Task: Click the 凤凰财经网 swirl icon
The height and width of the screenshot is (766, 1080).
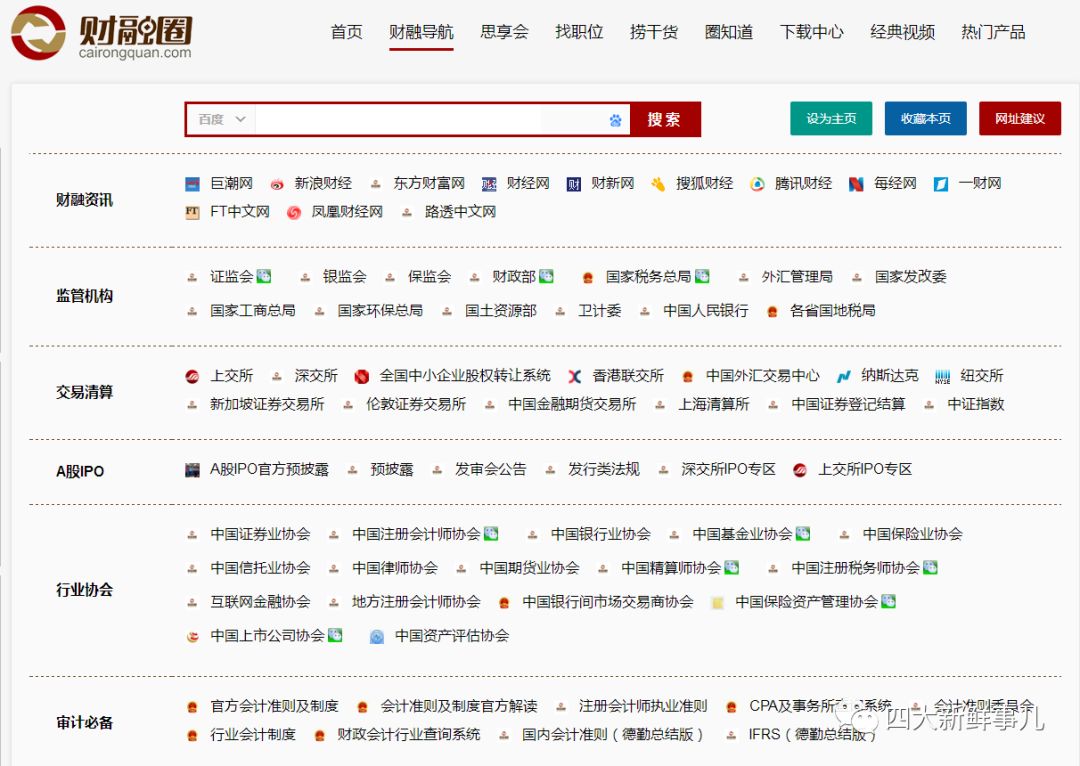Action: (x=294, y=212)
